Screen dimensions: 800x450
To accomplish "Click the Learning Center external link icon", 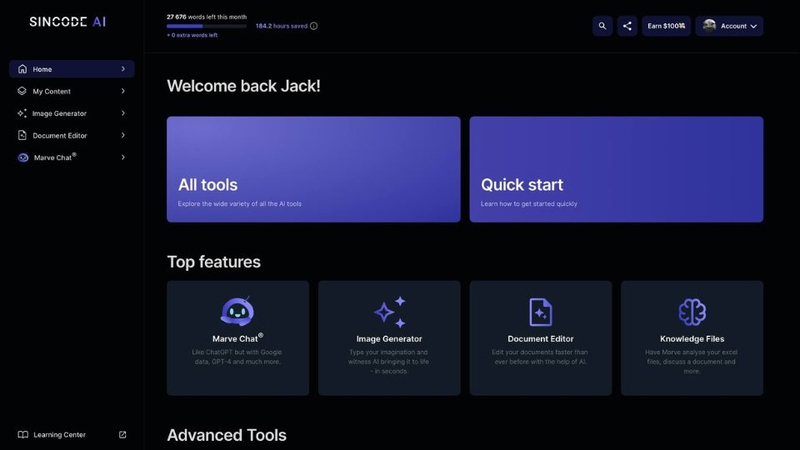I will point(122,435).
